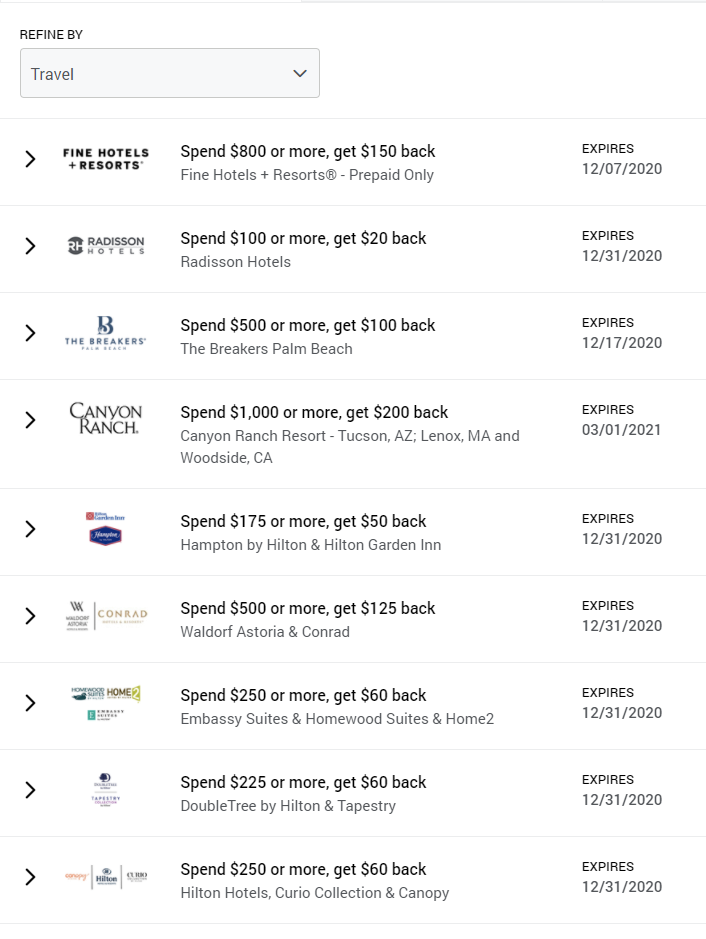Click the Radisson Hotels logo
This screenshot has width=706, height=939.
point(105,246)
